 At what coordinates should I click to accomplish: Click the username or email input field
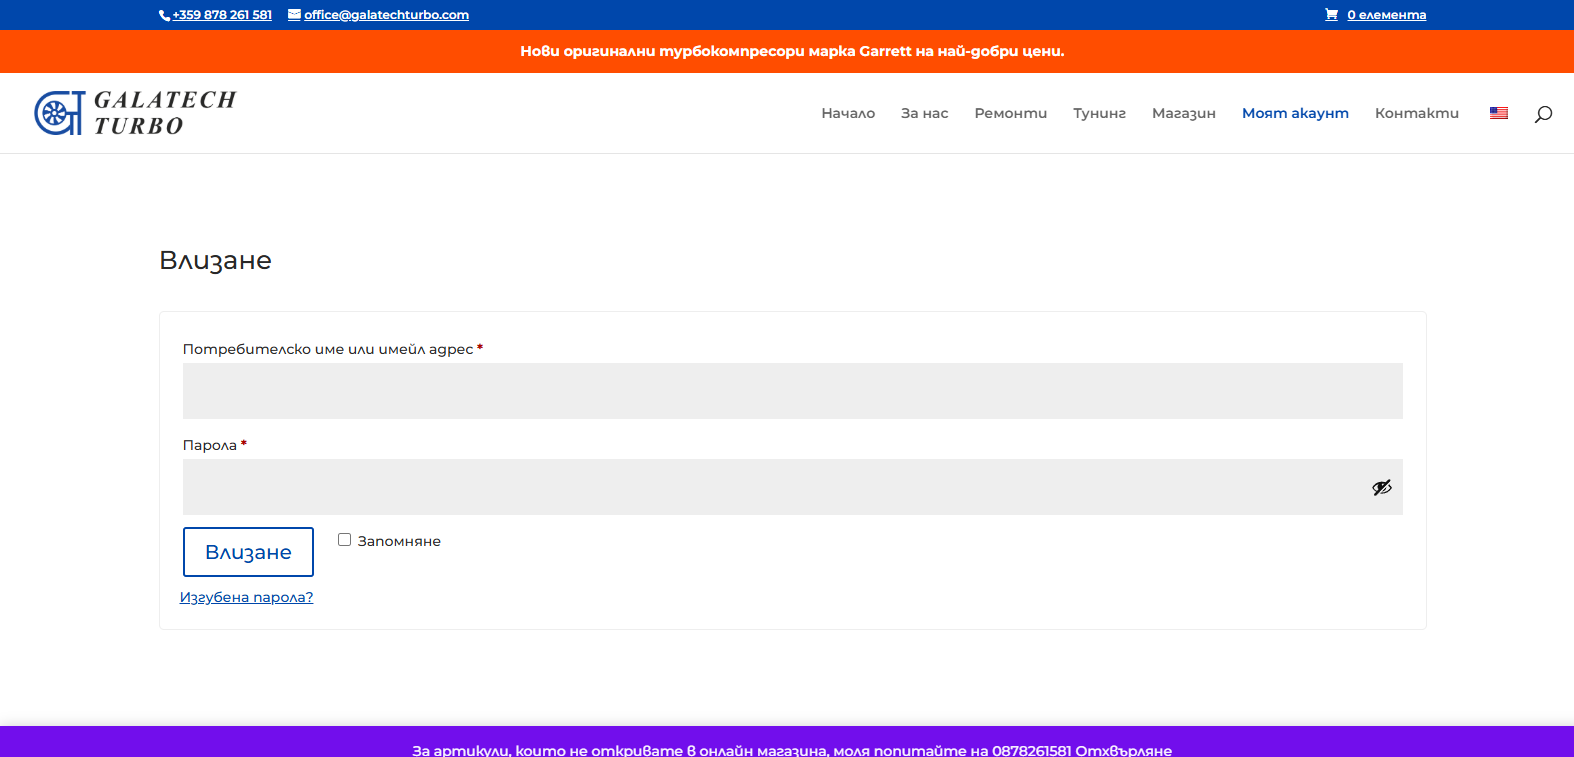pos(792,391)
